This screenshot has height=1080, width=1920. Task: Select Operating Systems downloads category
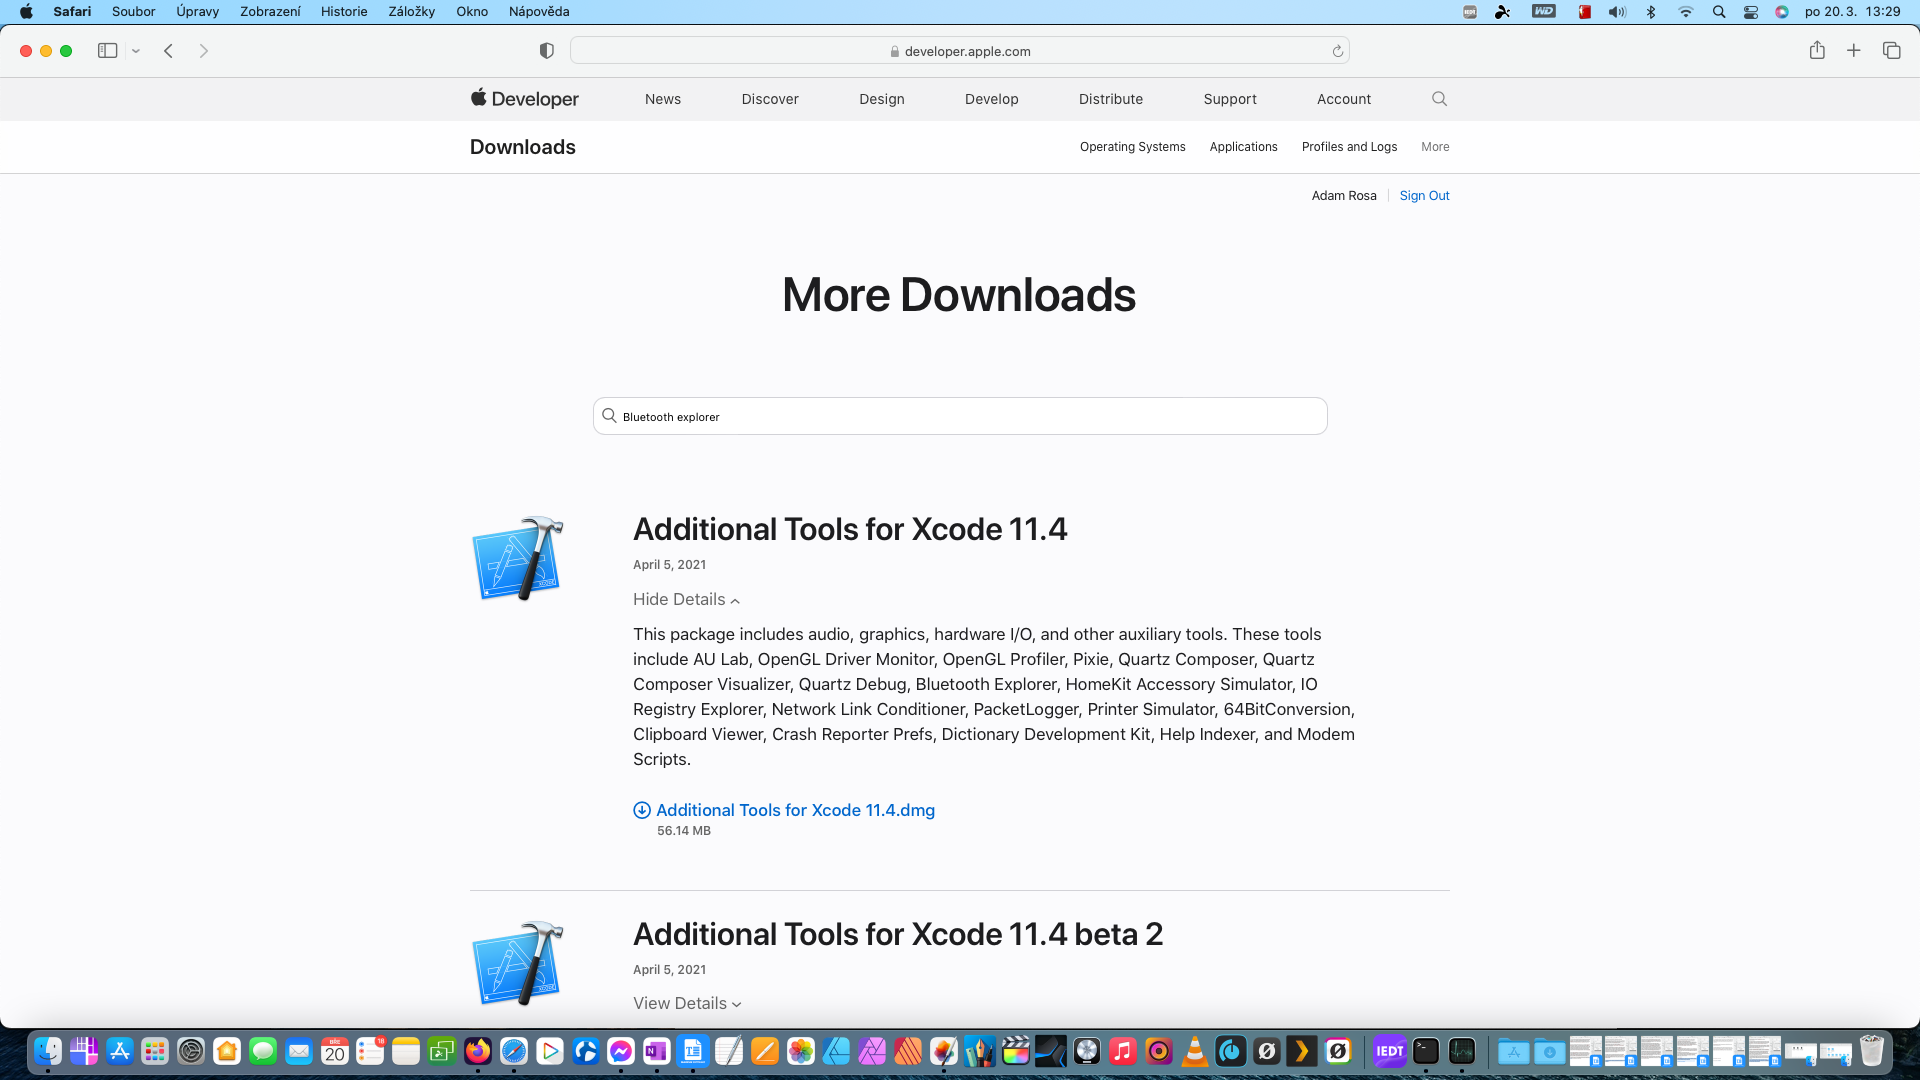point(1132,147)
